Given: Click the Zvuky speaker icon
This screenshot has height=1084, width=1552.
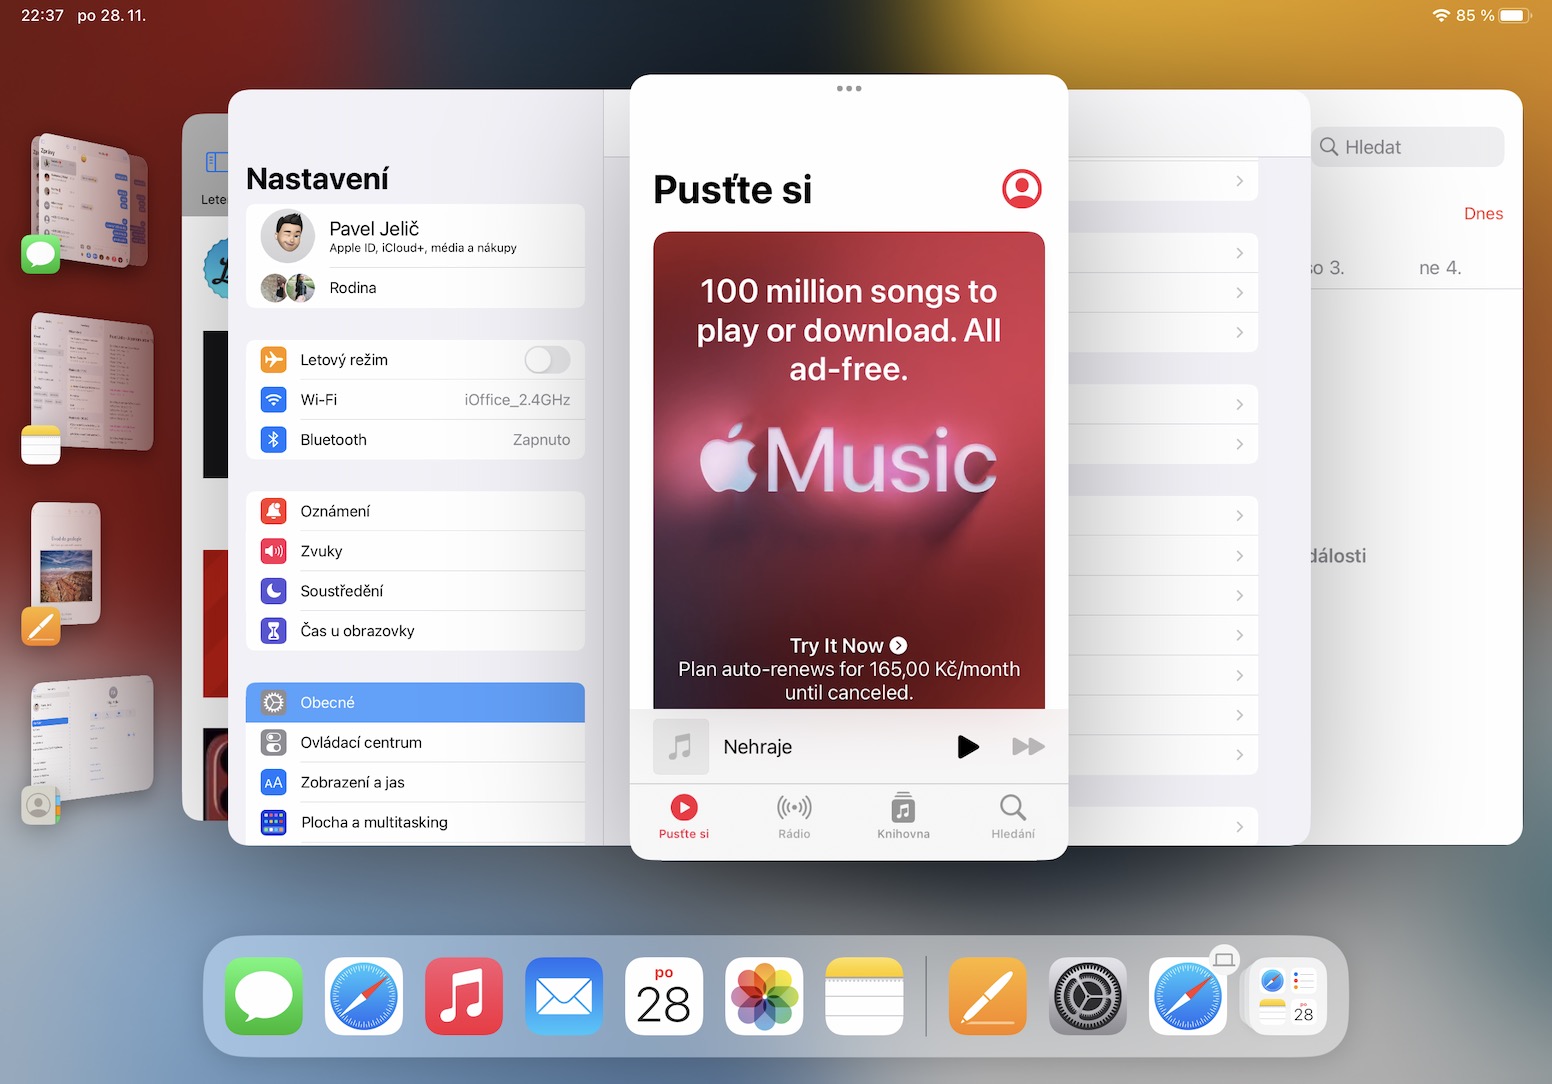Looking at the screenshot, I should 273,551.
